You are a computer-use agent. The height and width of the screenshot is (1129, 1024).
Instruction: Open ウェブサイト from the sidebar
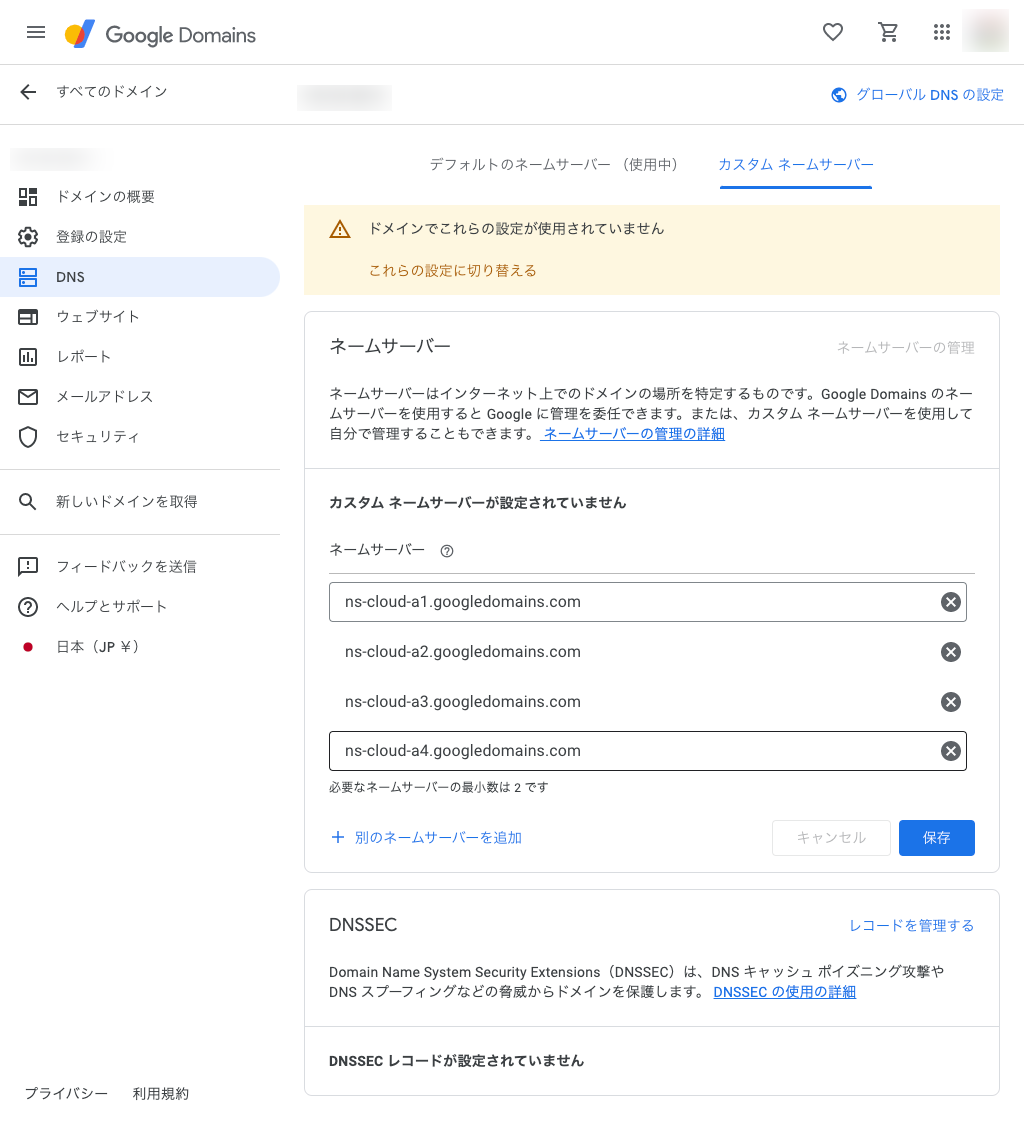99,317
